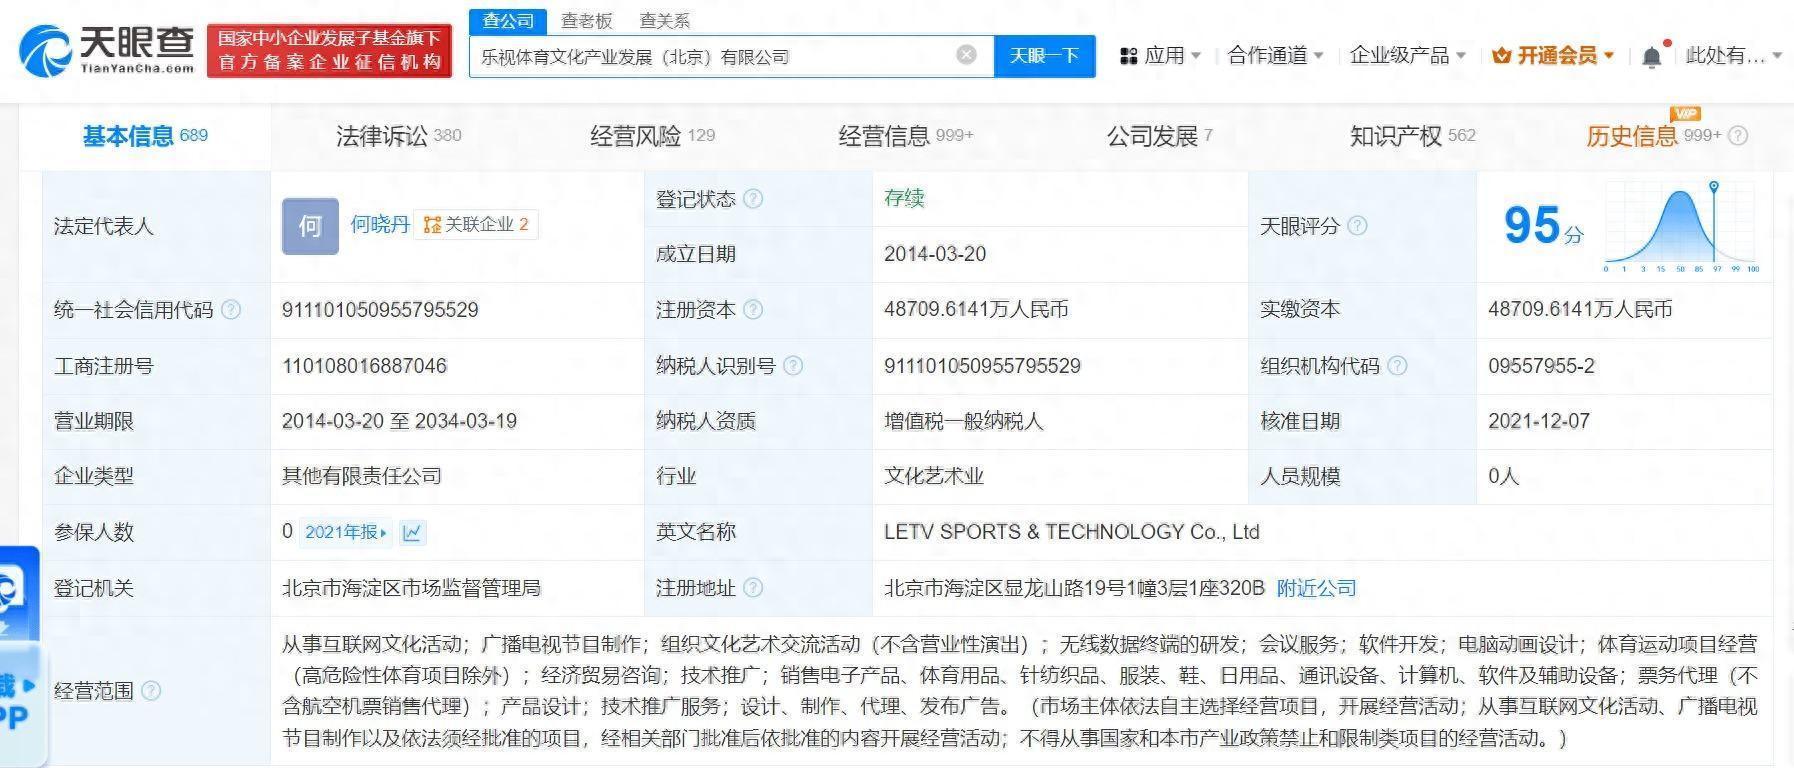Clear the search box with the X icon
Screen dimensions: 1794x768
[966, 55]
